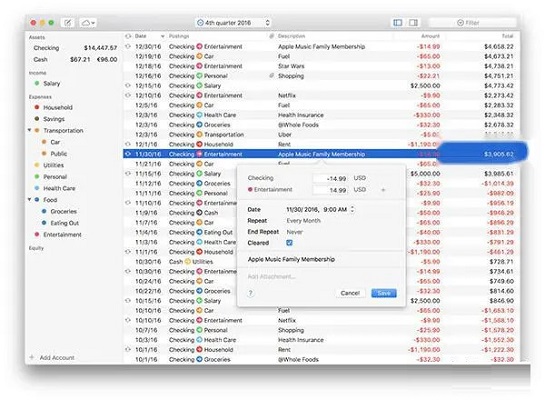Click the Eating Out icon on 11/4/16 row
The height and width of the screenshot is (400, 545).
pyautogui.click(x=200, y=232)
